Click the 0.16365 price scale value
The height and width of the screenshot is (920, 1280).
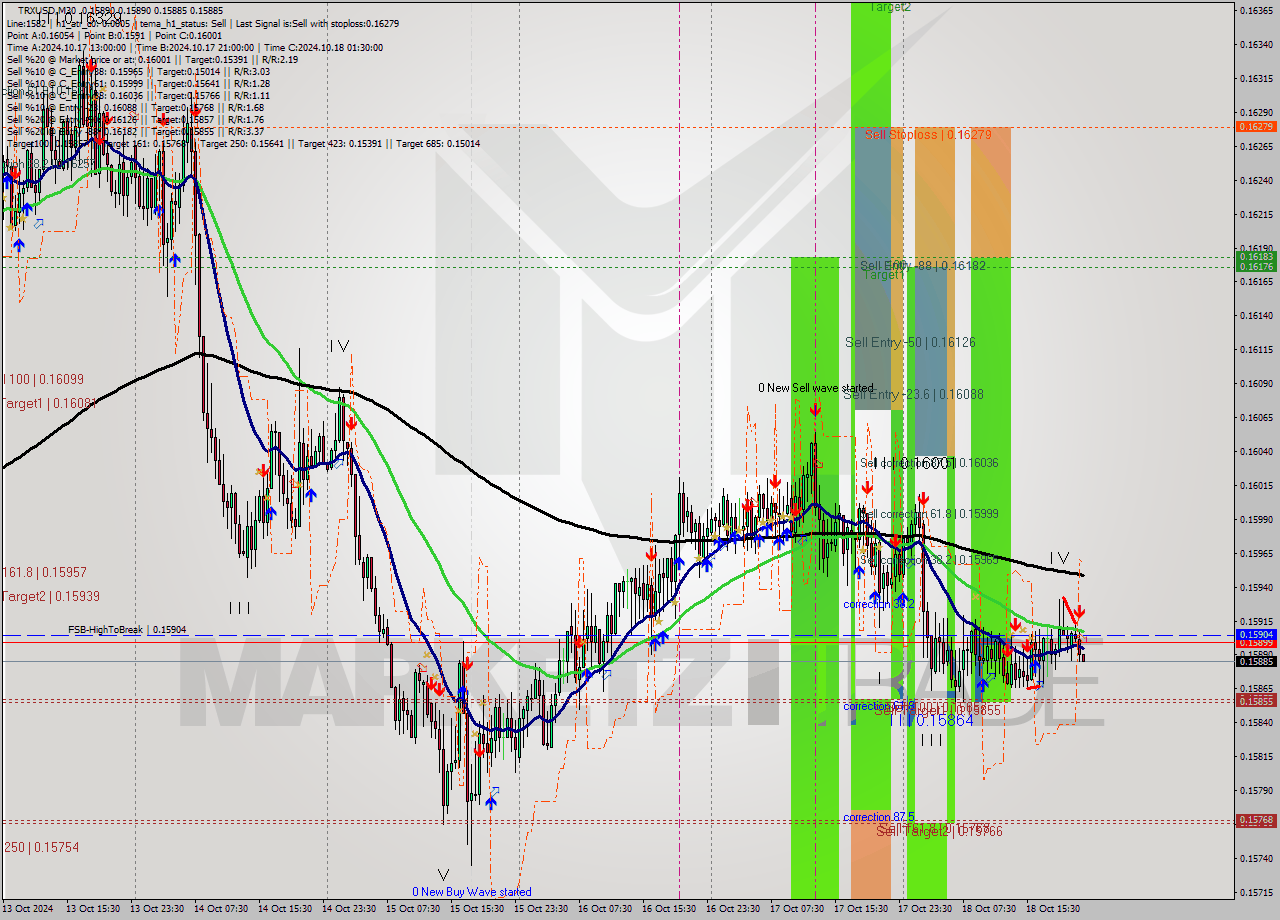pos(1256,10)
